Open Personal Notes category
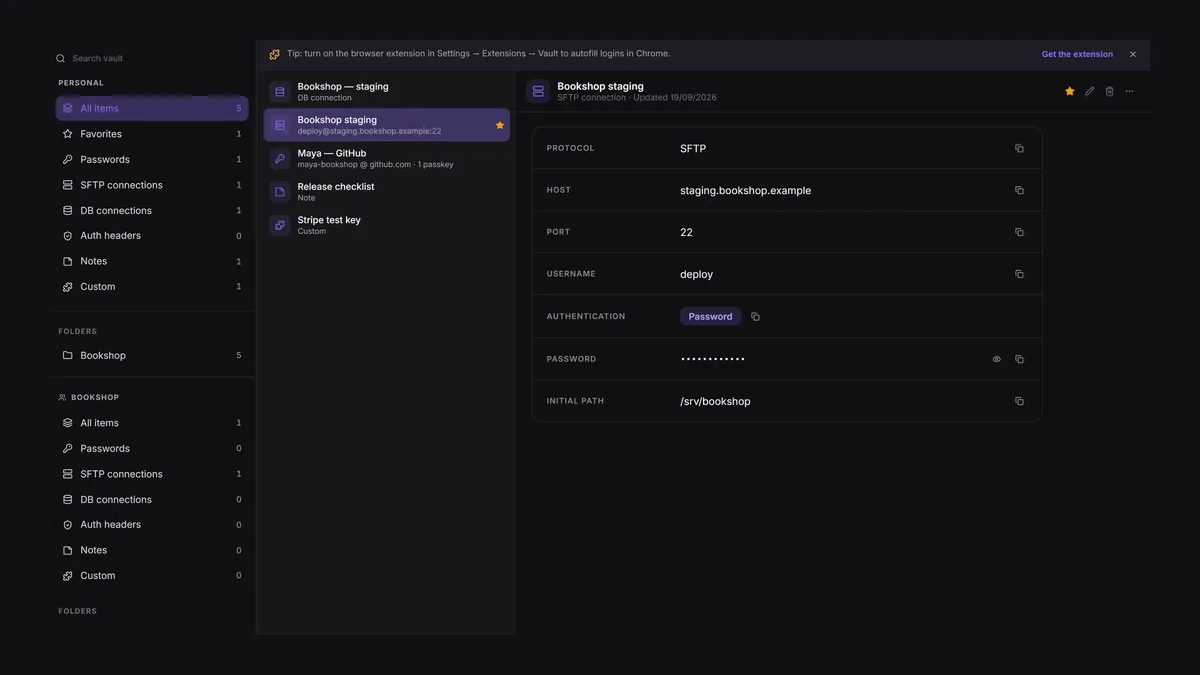1200x675 pixels. tap(152, 261)
